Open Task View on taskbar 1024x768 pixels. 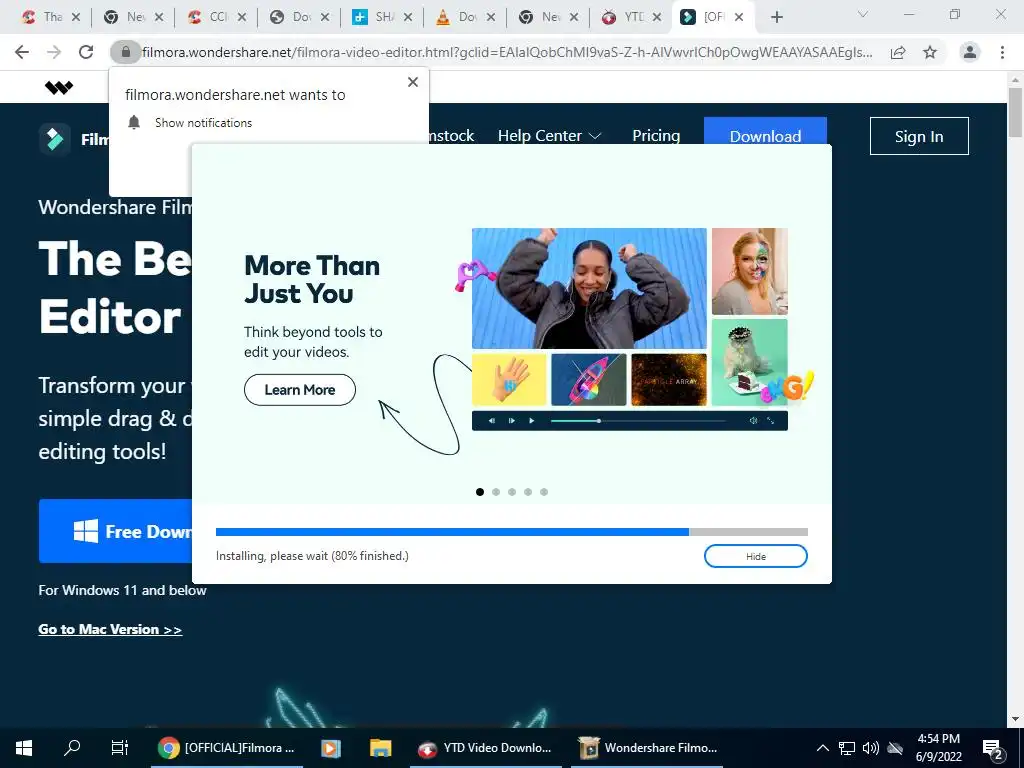coord(120,748)
